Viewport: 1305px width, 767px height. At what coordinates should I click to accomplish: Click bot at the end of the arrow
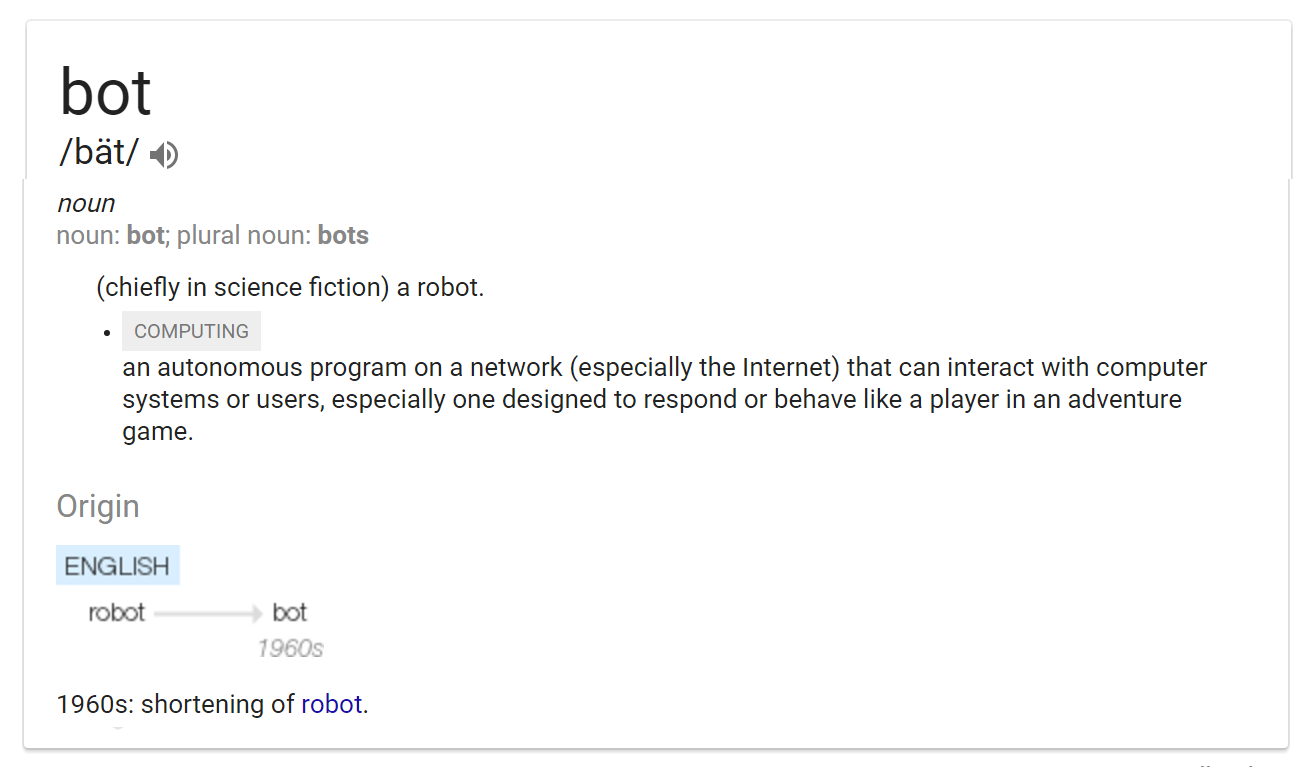pos(289,612)
